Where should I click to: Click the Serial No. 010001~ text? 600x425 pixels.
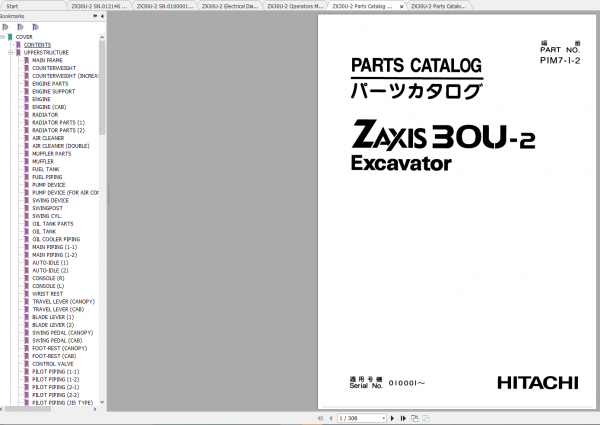[x=387, y=383]
